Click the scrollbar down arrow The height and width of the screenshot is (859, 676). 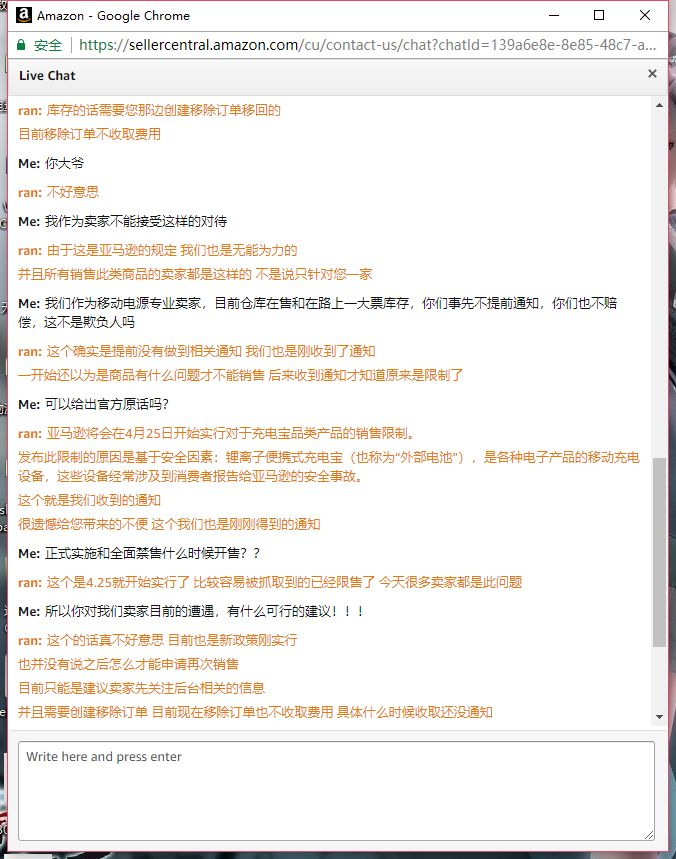tap(659, 717)
